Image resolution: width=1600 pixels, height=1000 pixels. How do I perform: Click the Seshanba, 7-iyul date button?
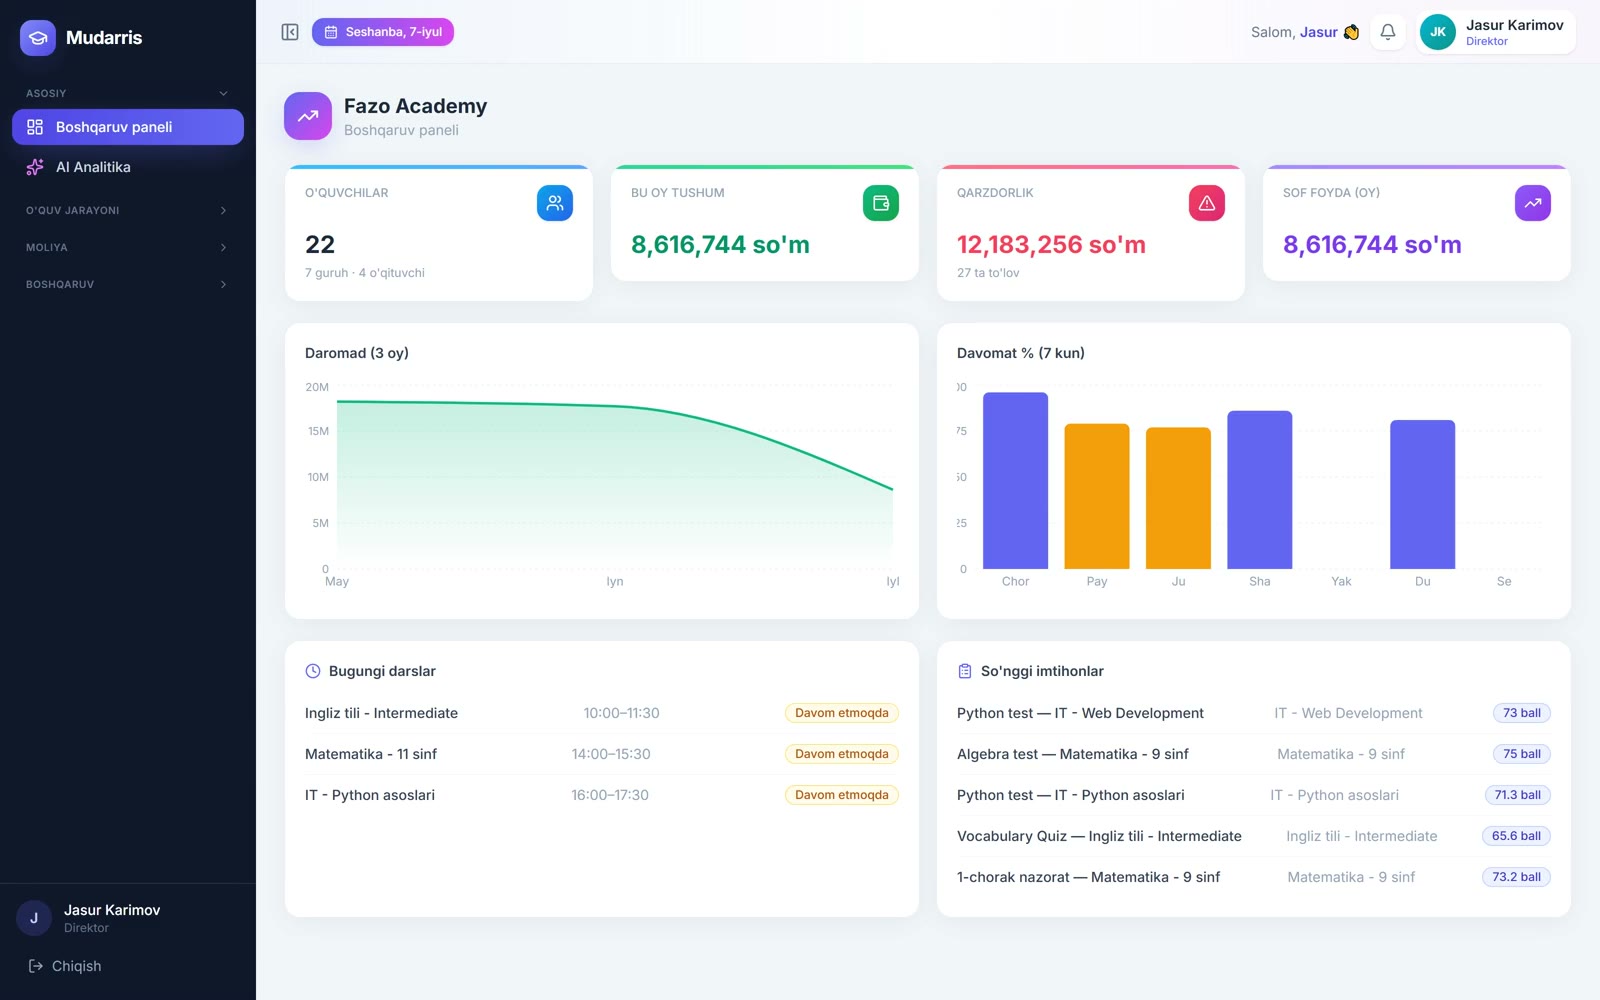(x=383, y=32)
